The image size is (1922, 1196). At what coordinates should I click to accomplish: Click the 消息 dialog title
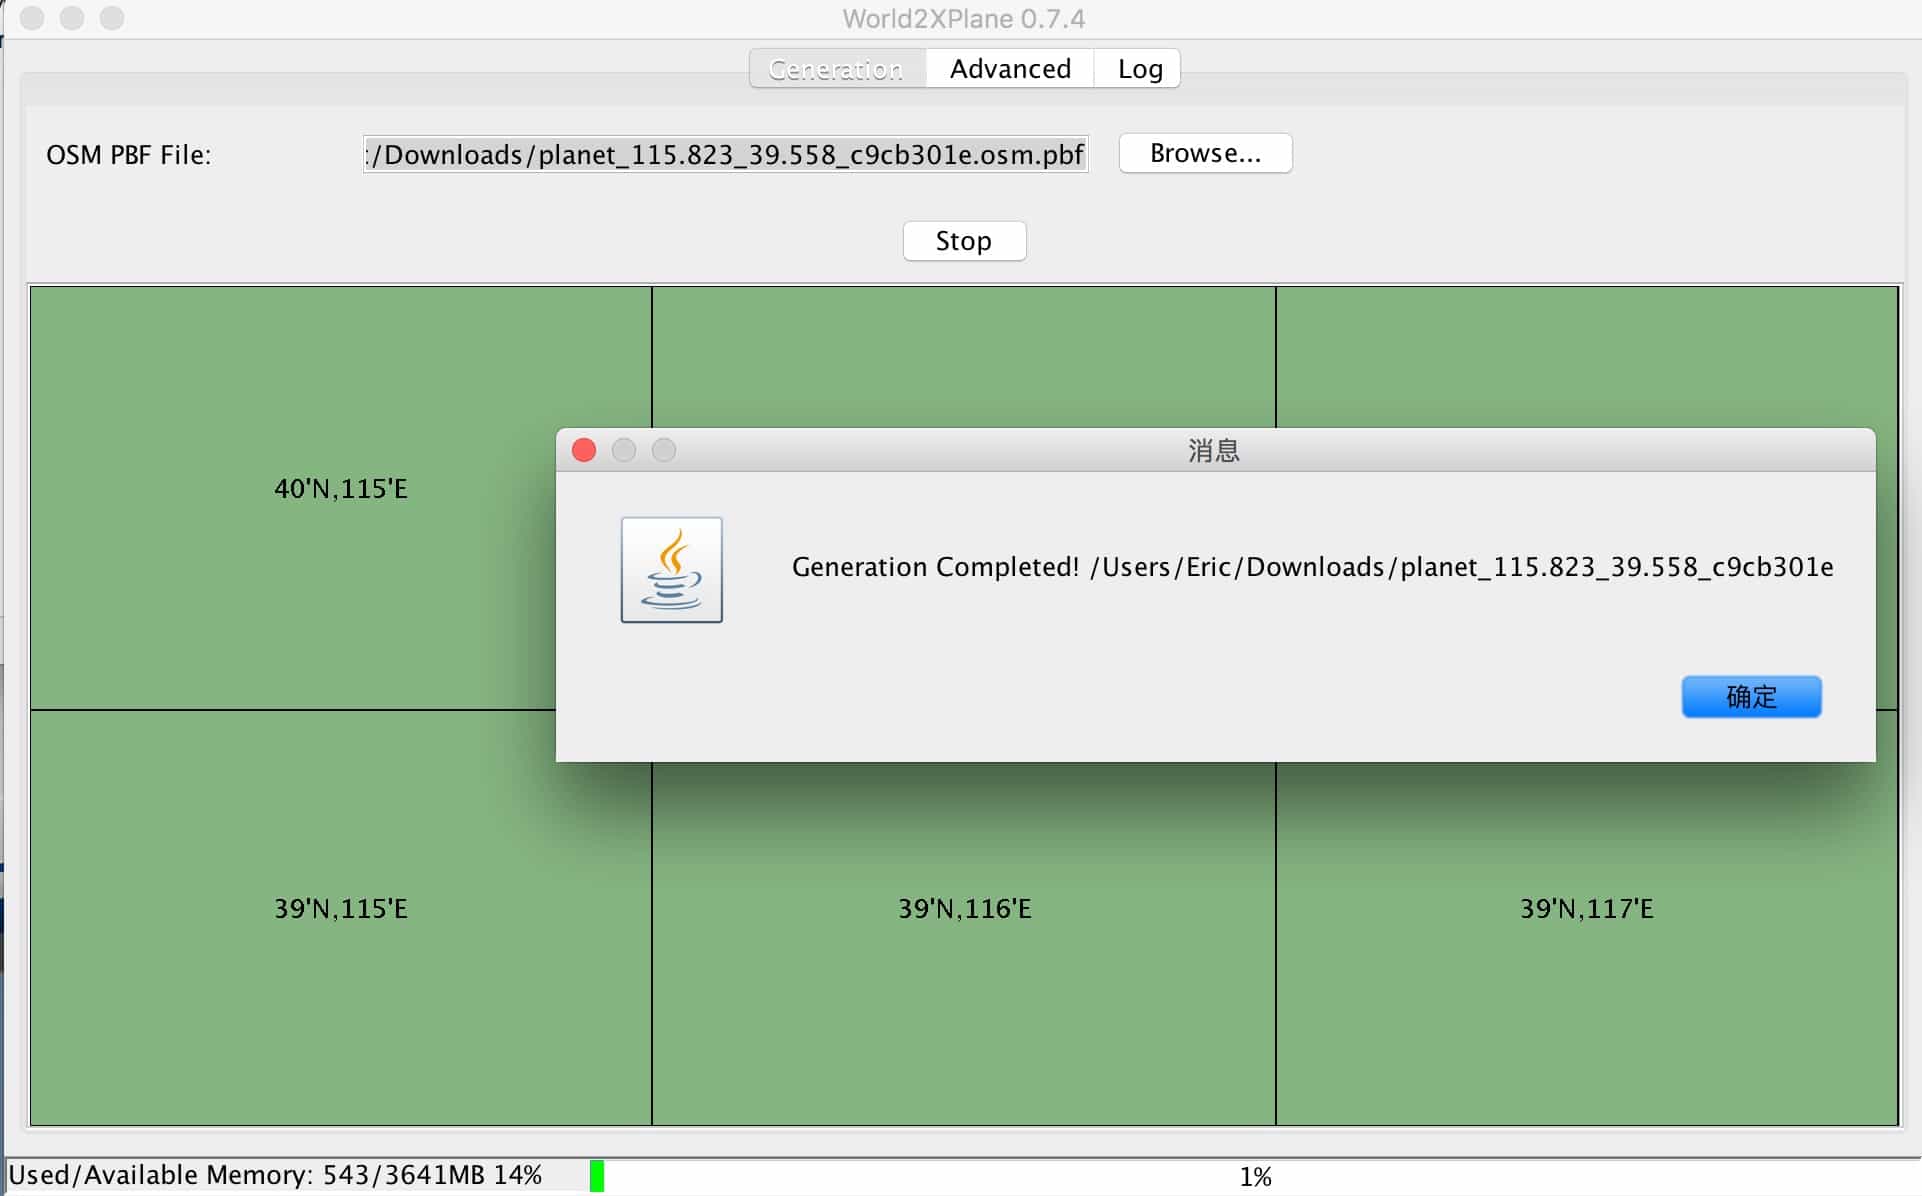coord(1214,451)
